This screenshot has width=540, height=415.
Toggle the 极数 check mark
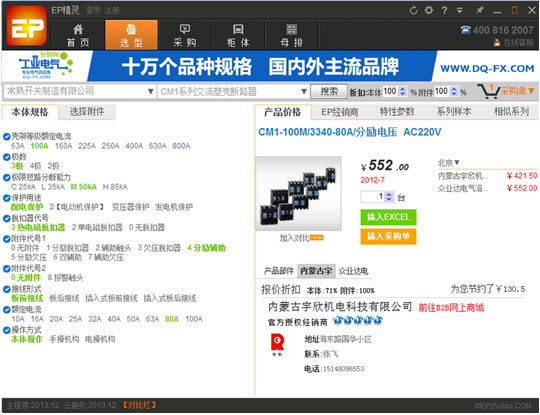[6, 157]
